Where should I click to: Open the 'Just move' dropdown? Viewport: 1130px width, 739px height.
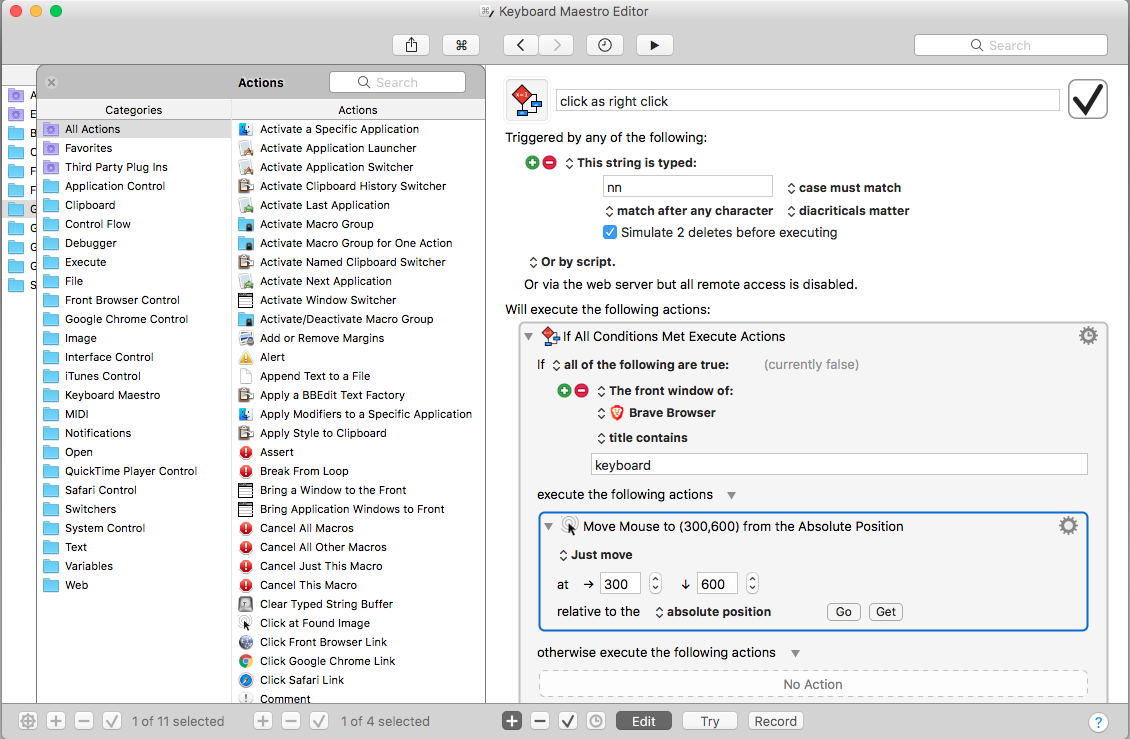pos(595,555)
